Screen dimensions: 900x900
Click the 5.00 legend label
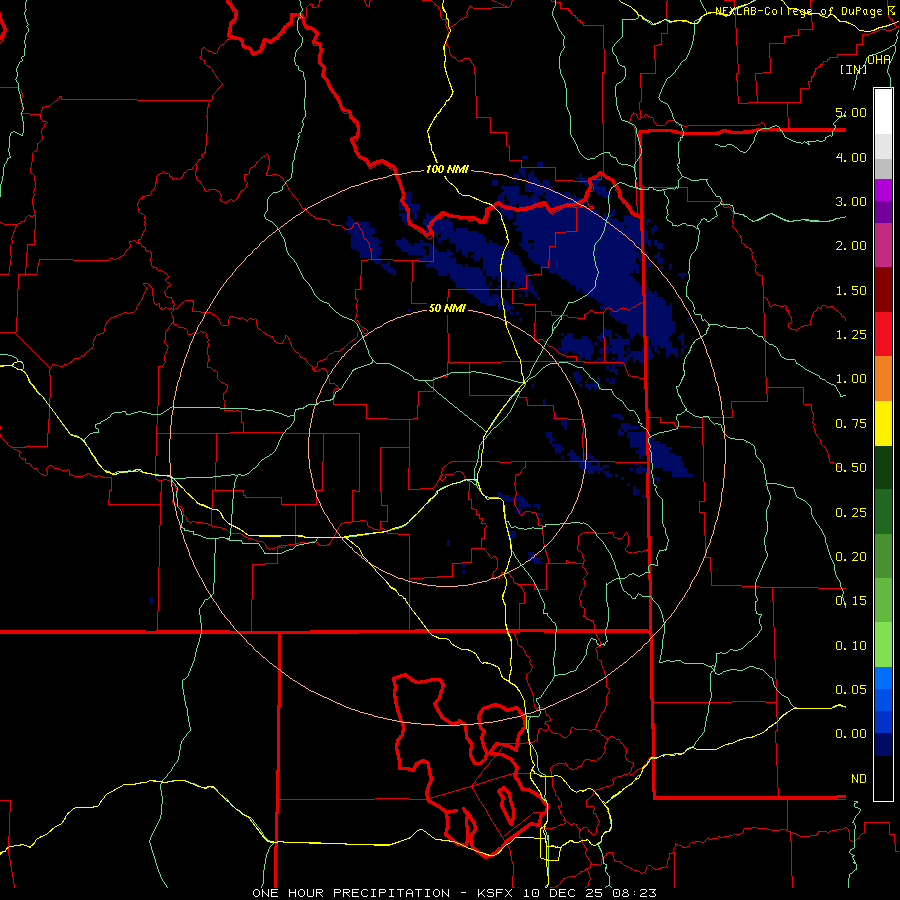coord(851,112)
